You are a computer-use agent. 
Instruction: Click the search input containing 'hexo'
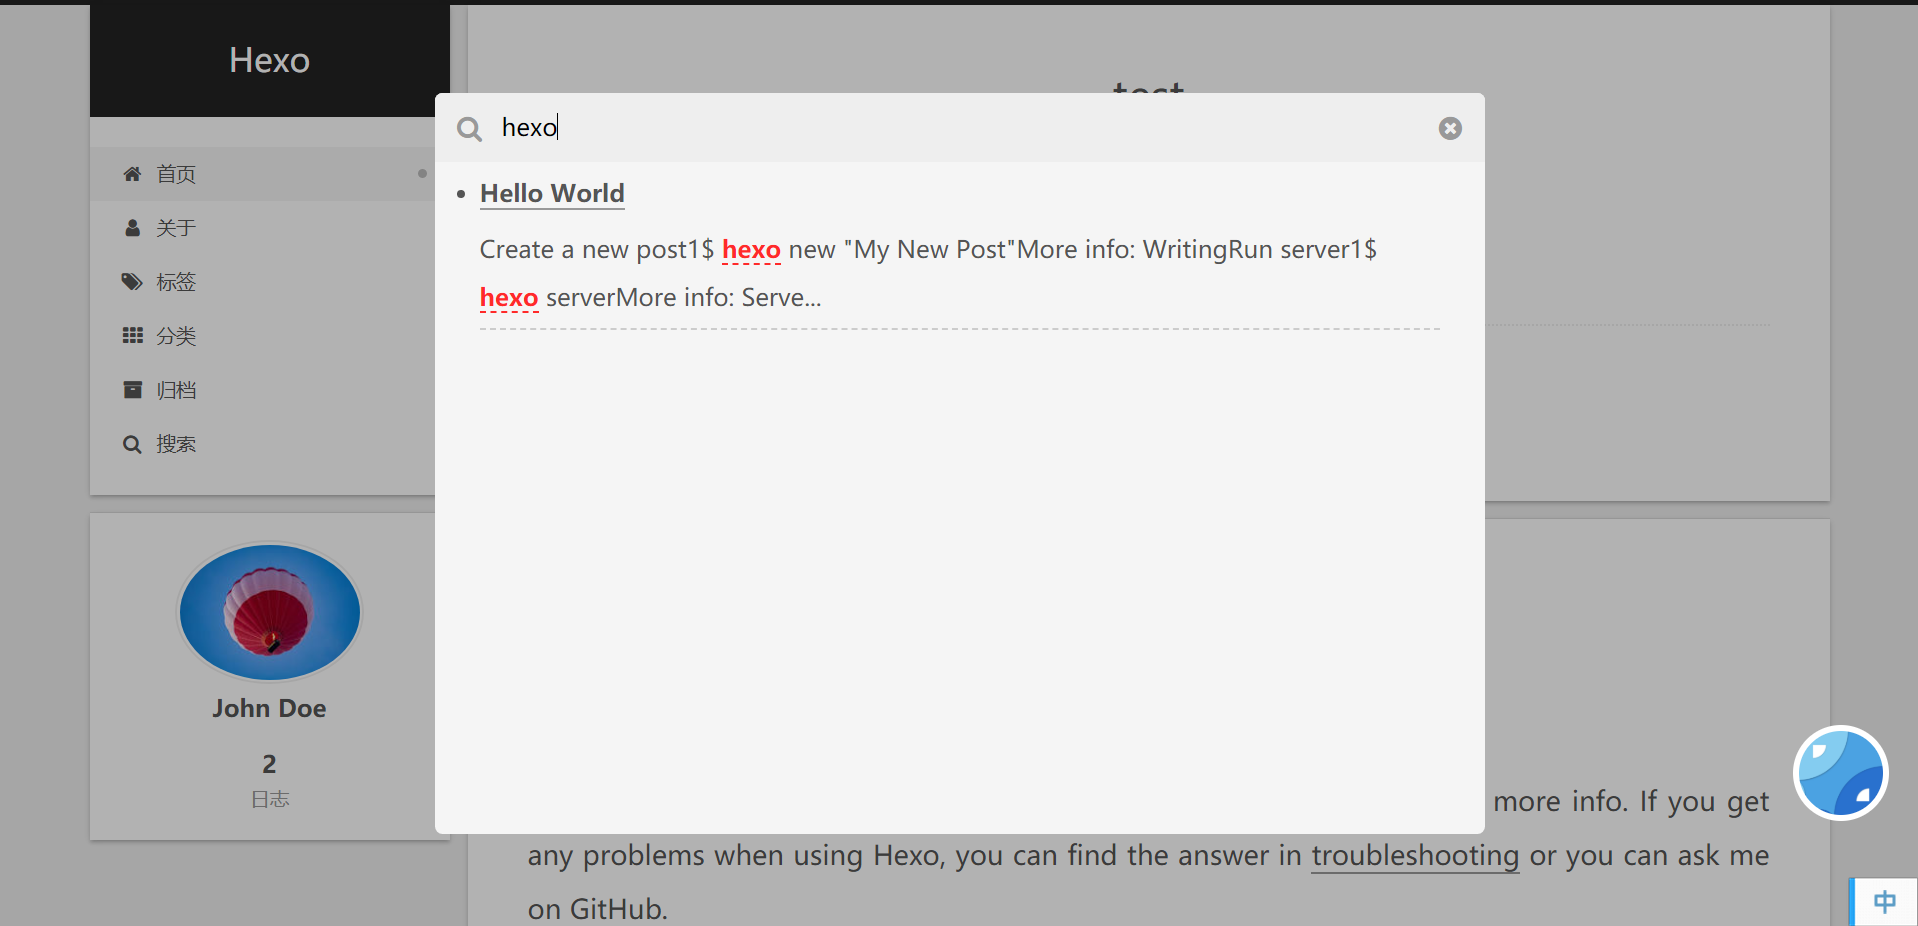tap(960, 128)
